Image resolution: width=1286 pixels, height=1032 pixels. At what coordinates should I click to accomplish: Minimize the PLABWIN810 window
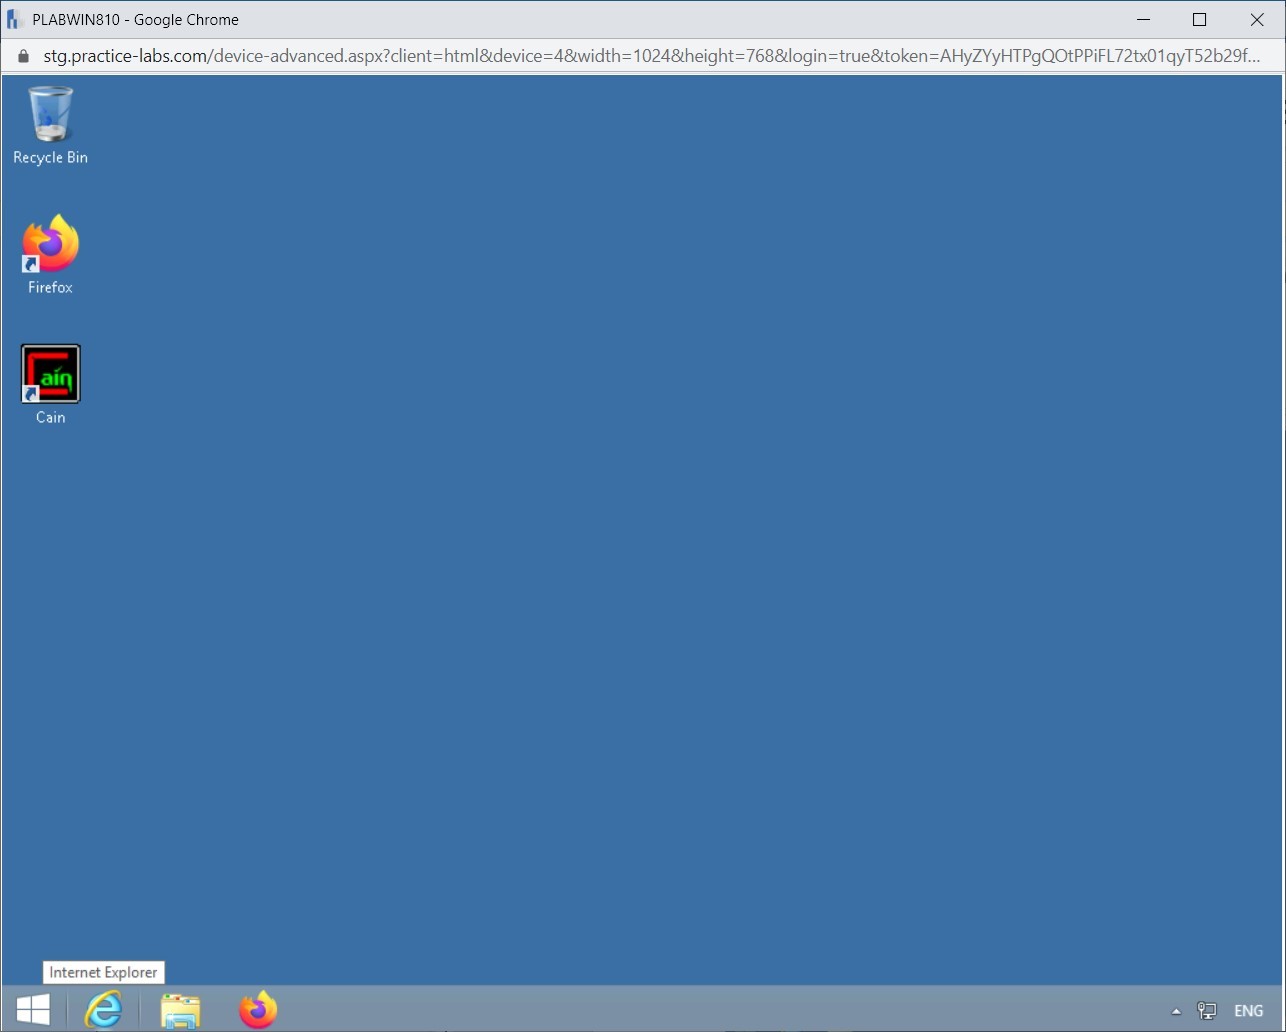1143,19
